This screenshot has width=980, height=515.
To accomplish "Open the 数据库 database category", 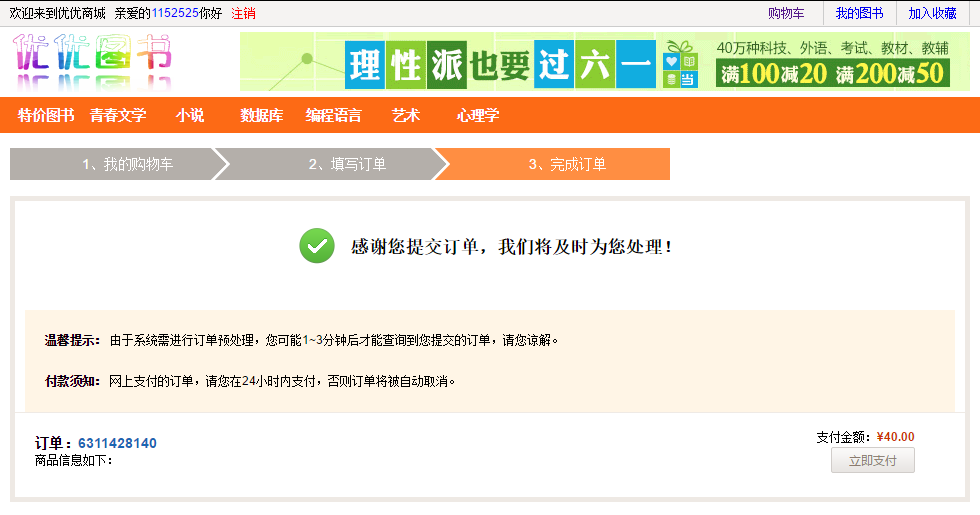I will pos(261,115).
